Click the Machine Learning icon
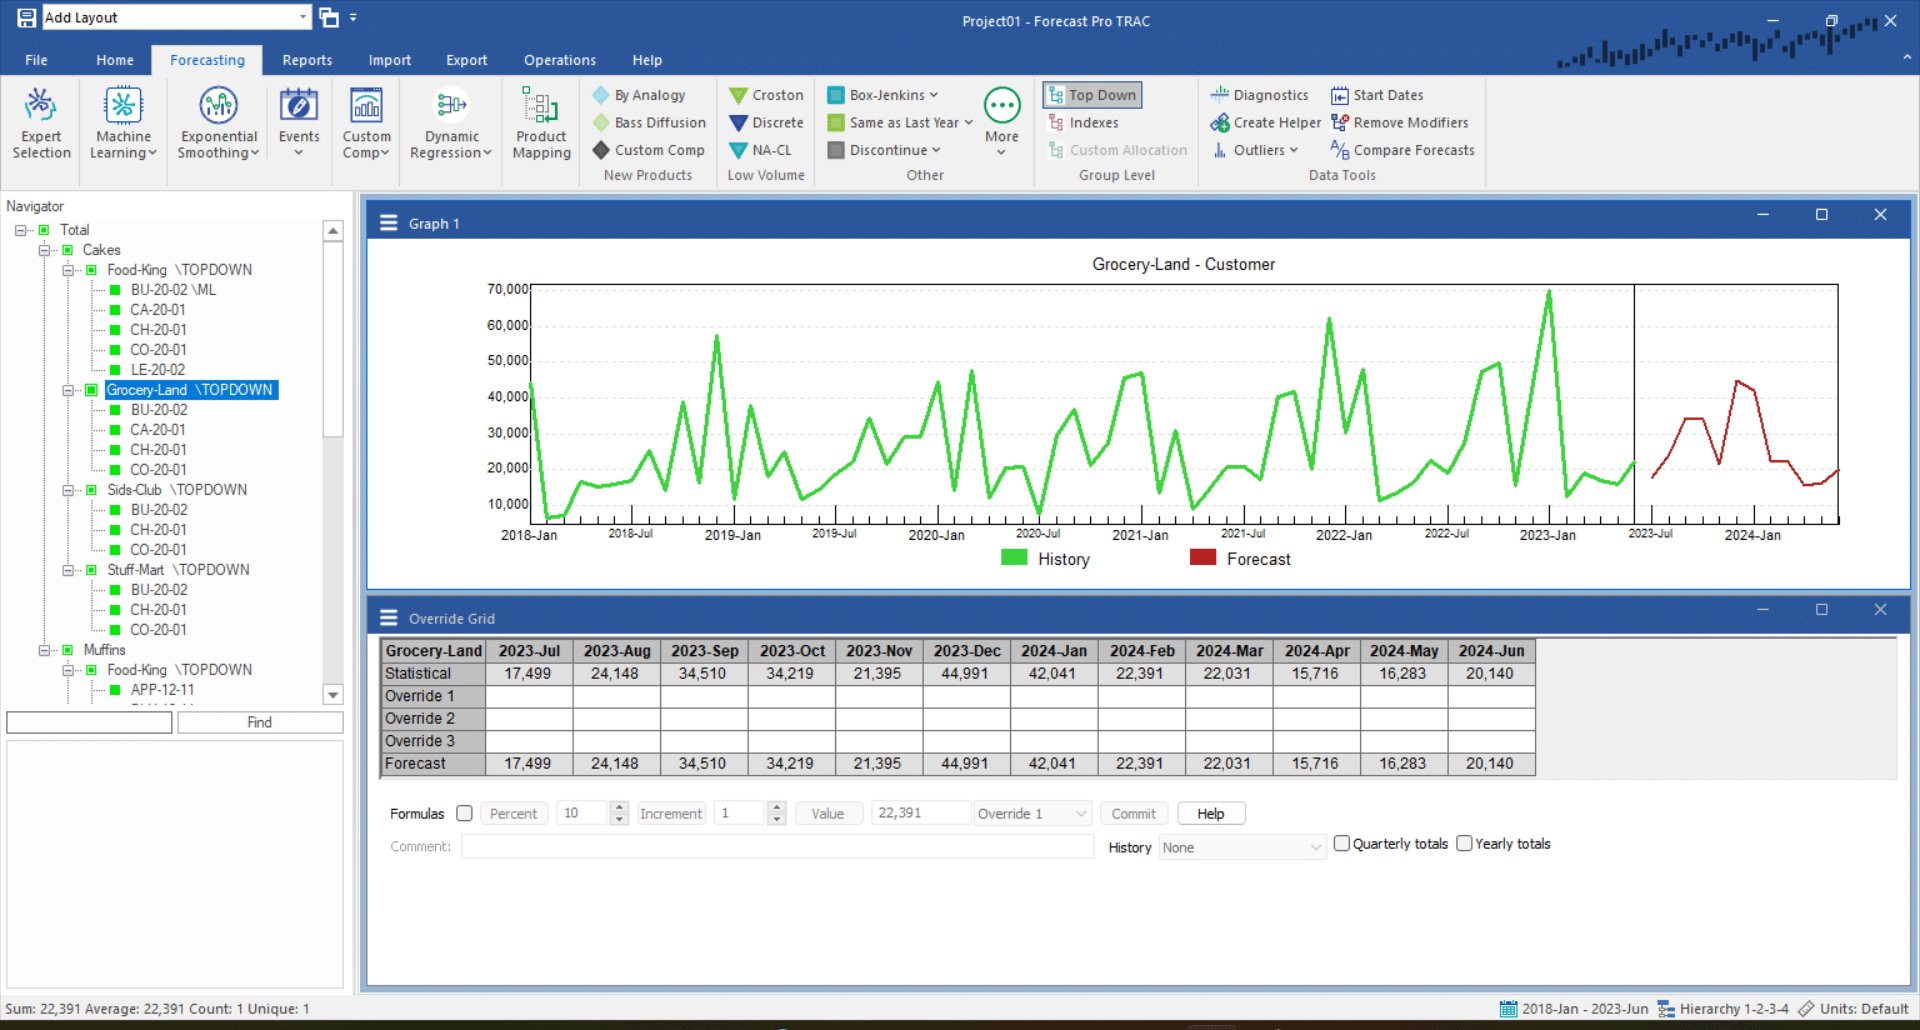Screen dimensions: 1920x1030 [123, 105]
